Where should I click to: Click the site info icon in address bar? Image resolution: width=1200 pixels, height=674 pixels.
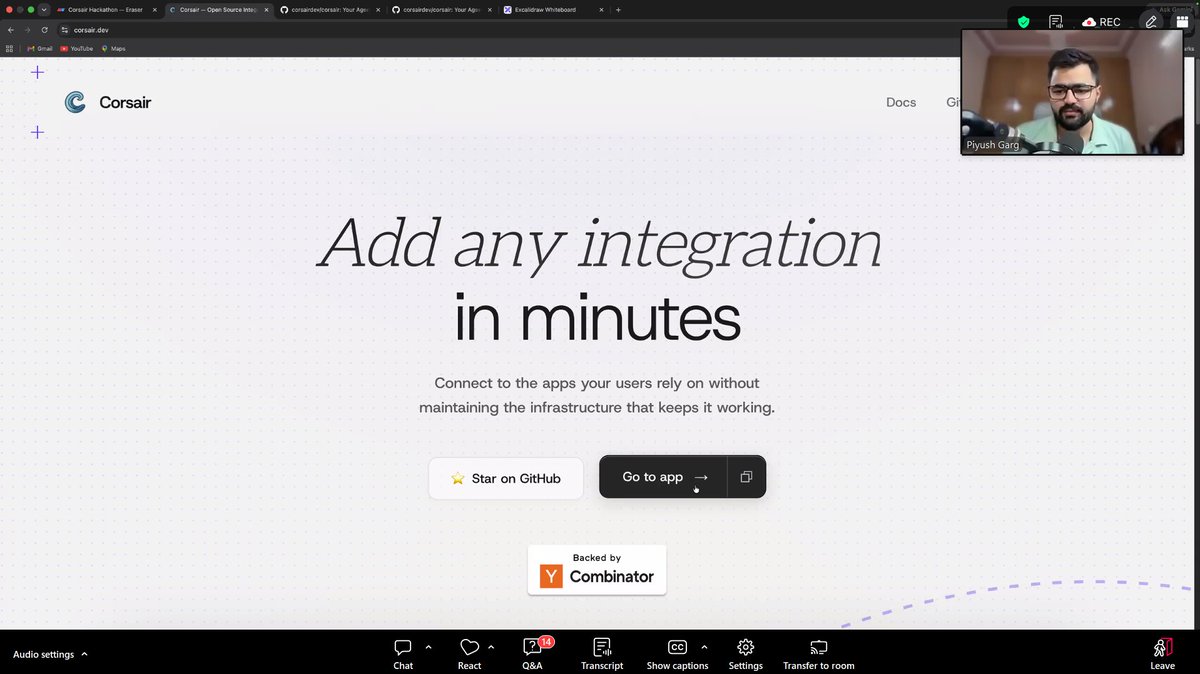point(64,30)
